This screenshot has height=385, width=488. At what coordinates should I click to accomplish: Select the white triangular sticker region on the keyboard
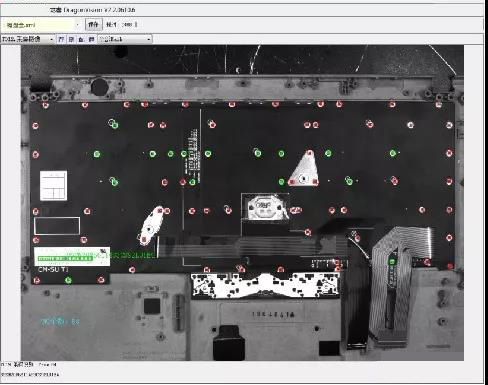[x=304, y=169]
